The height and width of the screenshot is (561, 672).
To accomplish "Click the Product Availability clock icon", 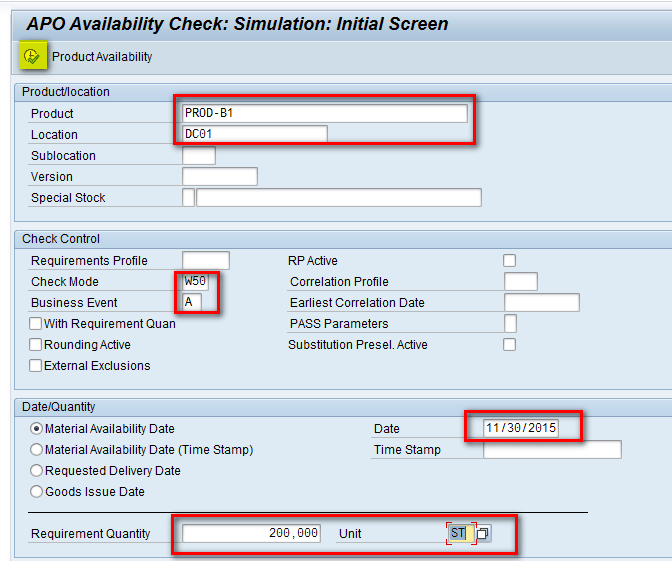I will coord(32,56).
